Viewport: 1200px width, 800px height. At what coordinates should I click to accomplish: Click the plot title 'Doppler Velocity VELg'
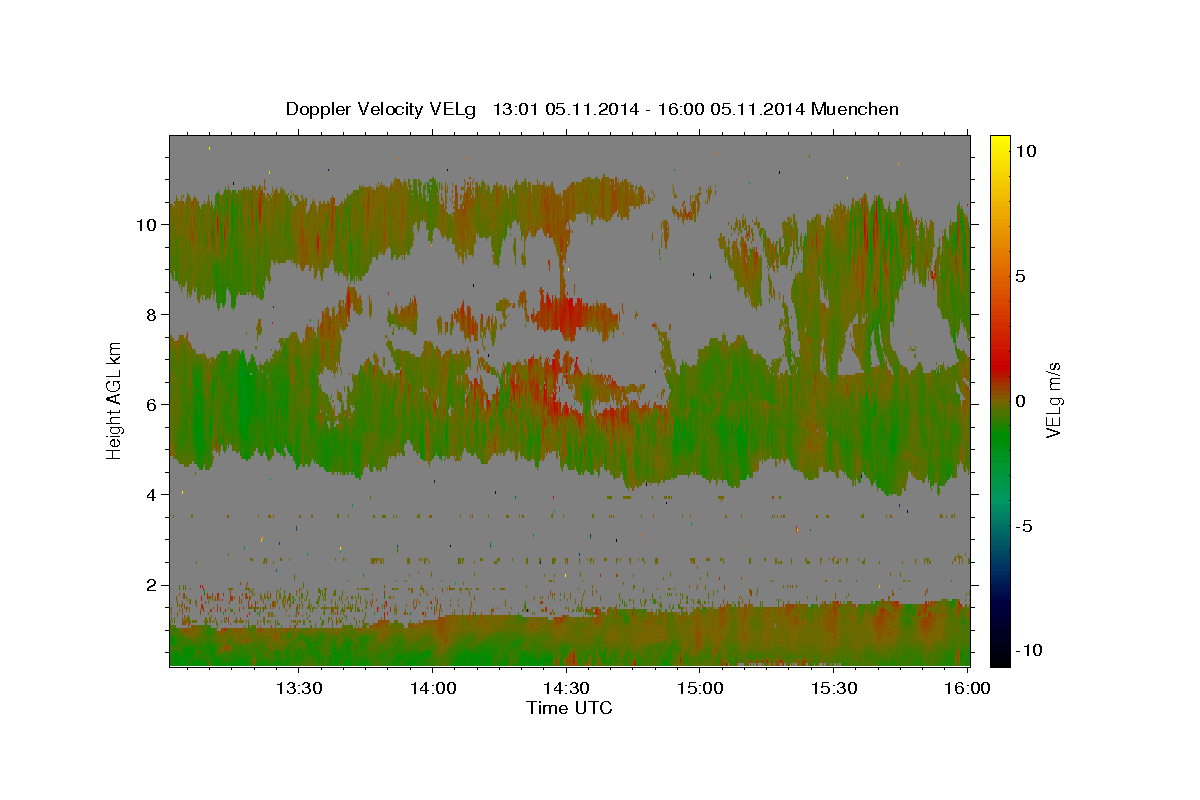[x=383, y=109]
